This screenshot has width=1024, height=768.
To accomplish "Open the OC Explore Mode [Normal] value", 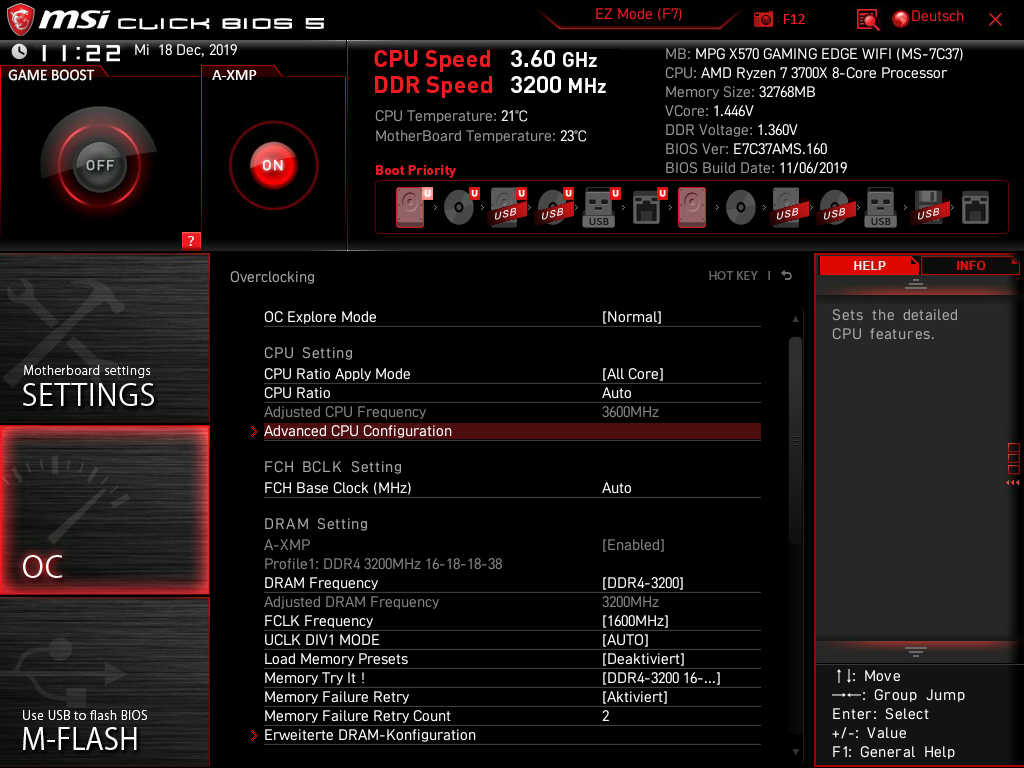I will click(x=632, y=317).
